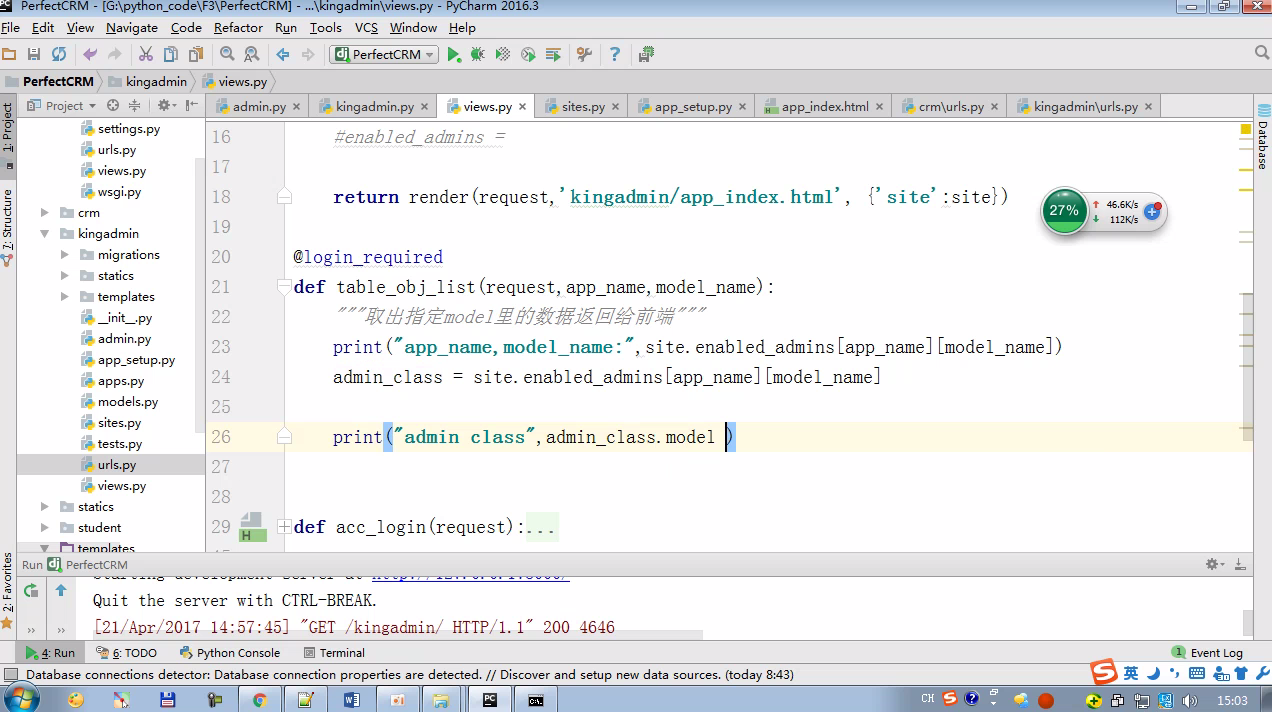Click the Find magnifier icon in toolbar
This screenshot has width=1272, height=712.
point(227,54)
